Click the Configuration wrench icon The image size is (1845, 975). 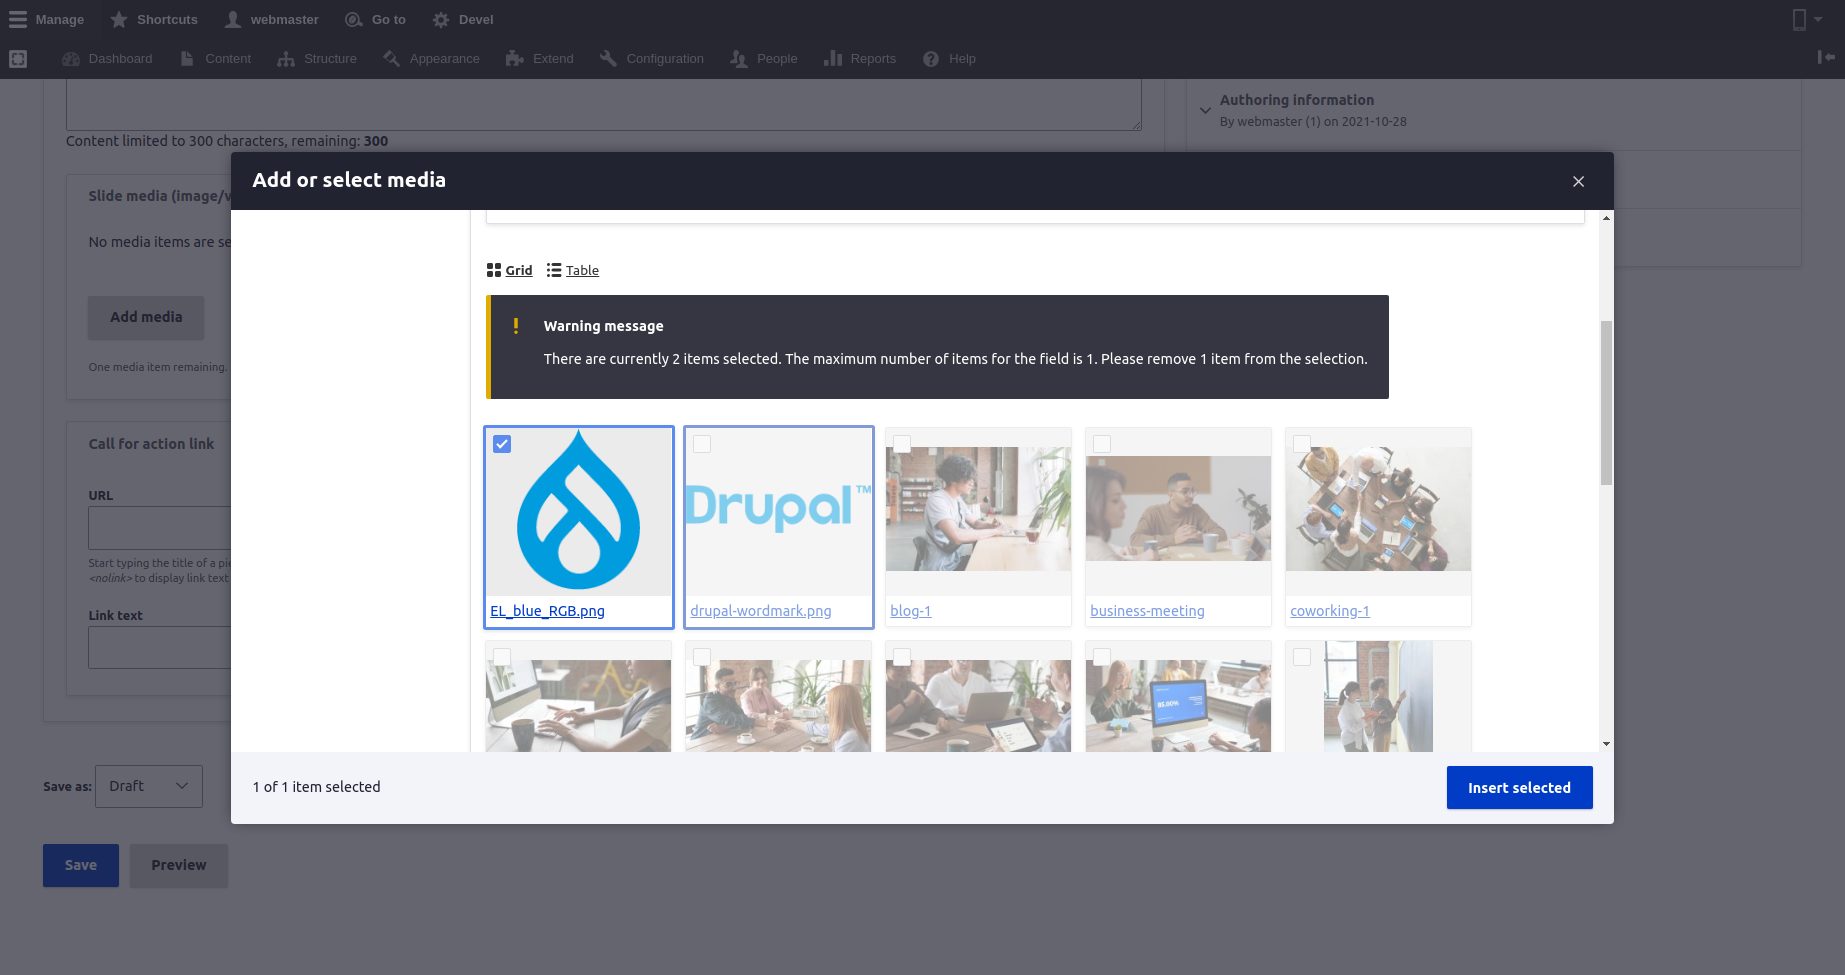[x=608, y=59]
